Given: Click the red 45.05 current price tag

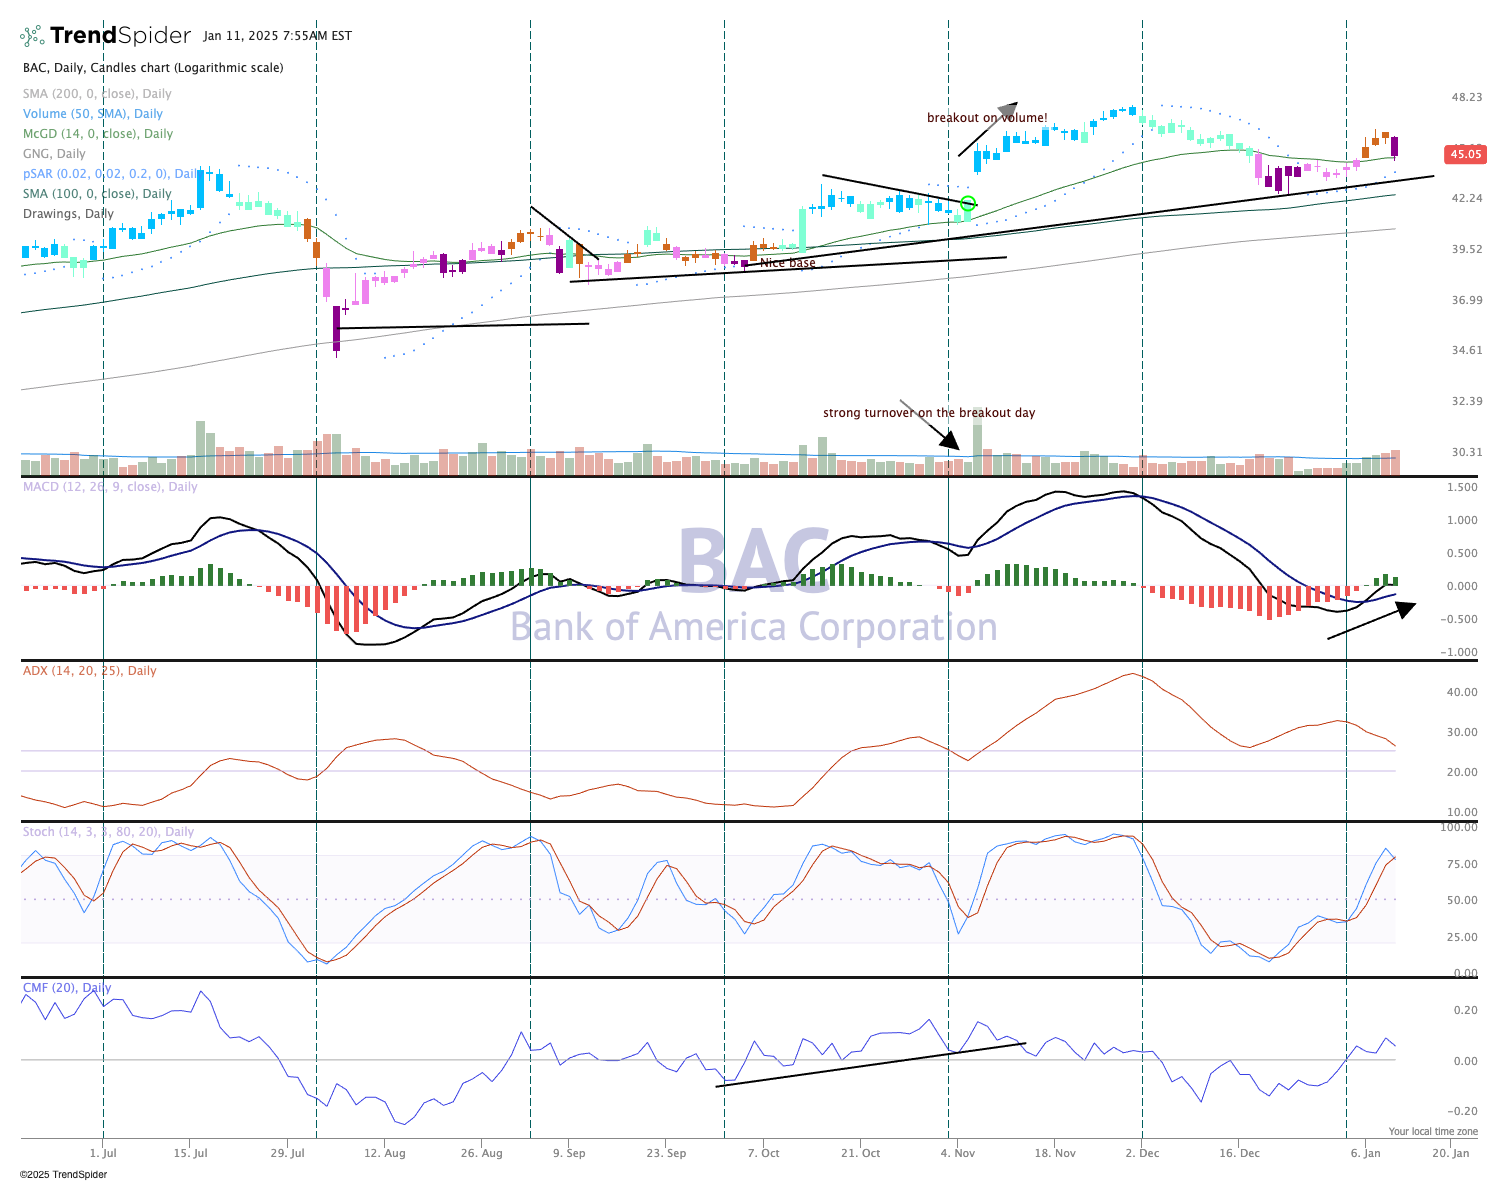Looking at the screenshot, I should tap(1465, 155).
